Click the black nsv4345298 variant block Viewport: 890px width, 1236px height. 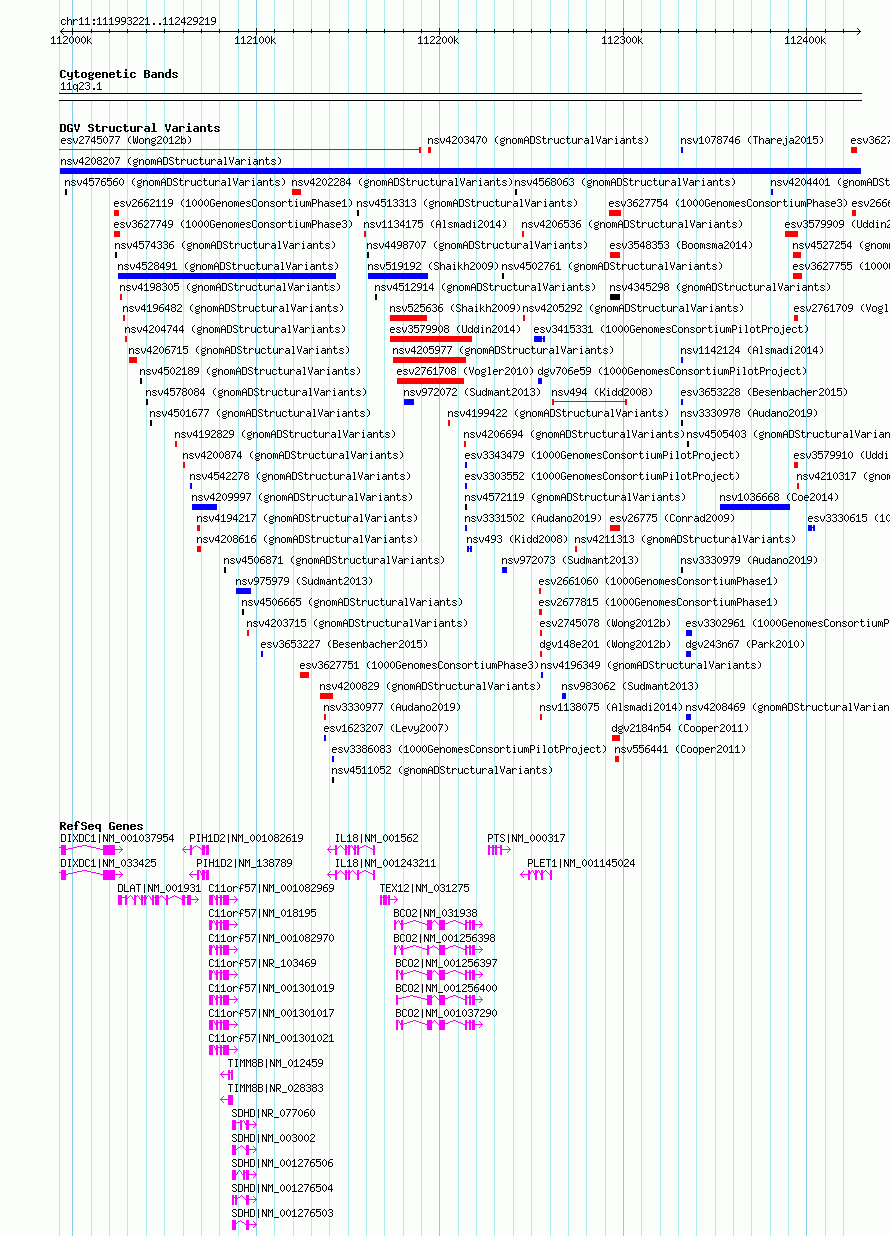pyautogui.click(x=615, y=297)
